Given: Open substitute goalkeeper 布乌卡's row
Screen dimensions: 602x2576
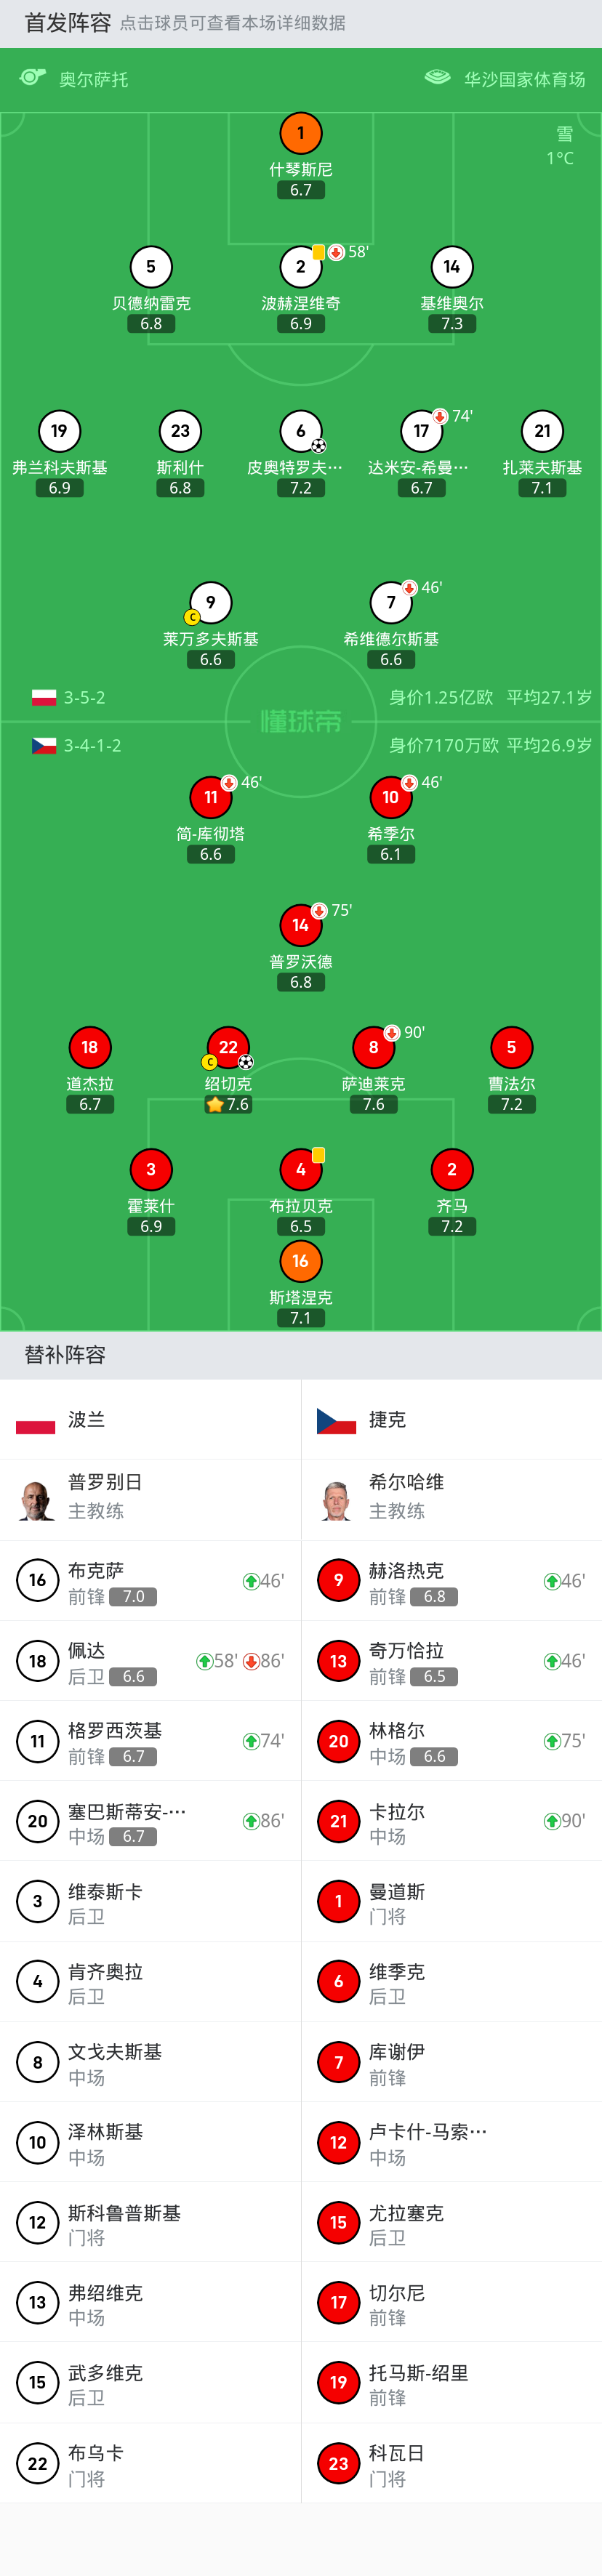Looking at the screenshot, I should pyautogui.click(x=150, y=2463).
